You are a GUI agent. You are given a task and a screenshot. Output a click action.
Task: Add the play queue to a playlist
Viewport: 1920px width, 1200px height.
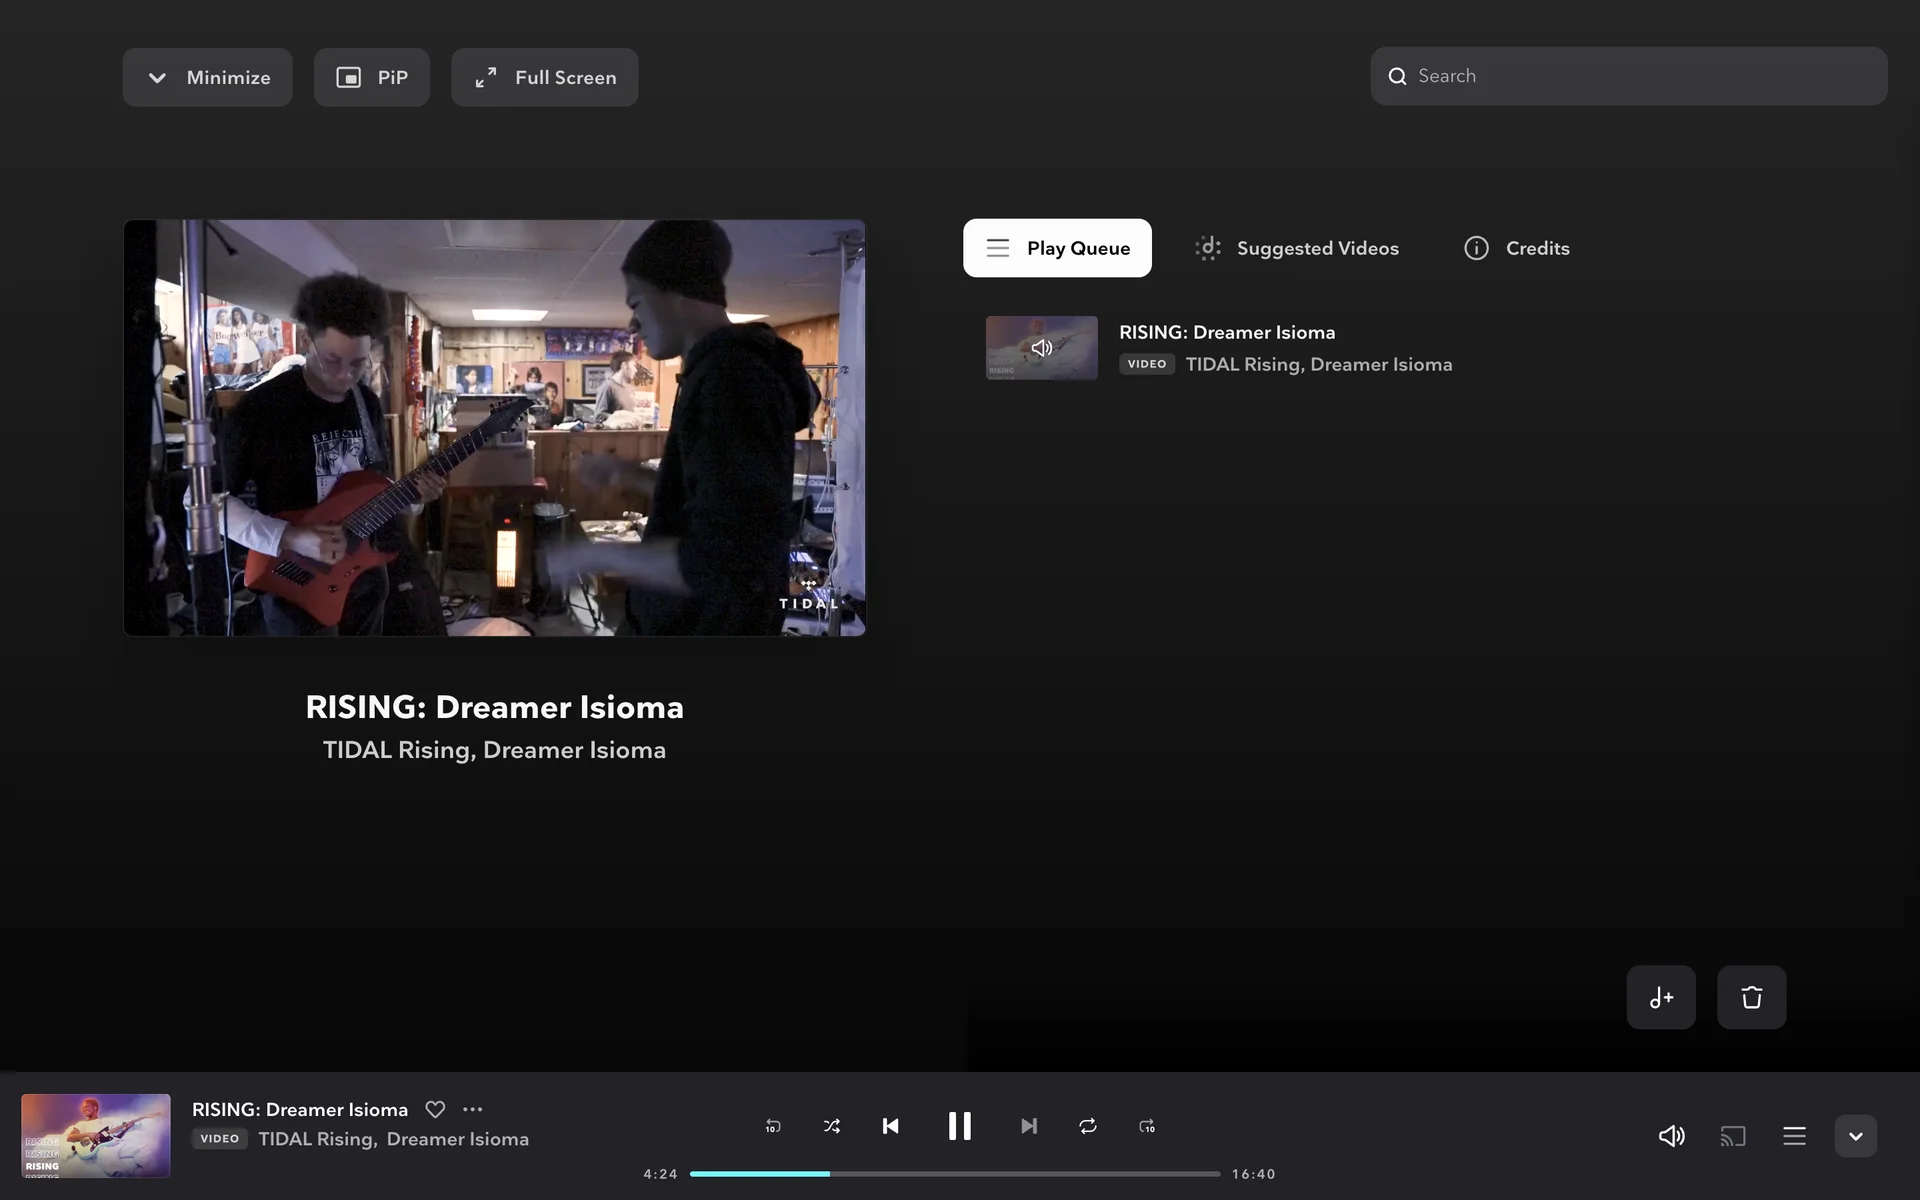[1661, 997]
